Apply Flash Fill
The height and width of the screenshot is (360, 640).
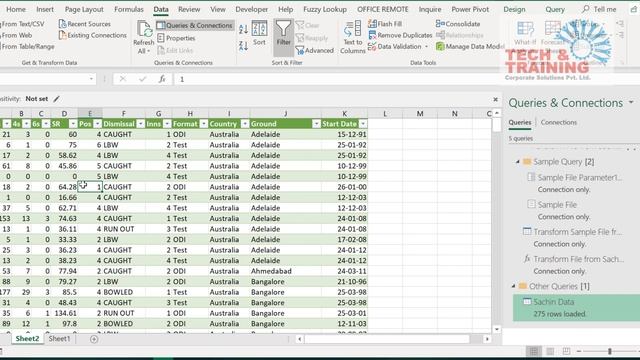pyautogui.click(x=385, y=24)
